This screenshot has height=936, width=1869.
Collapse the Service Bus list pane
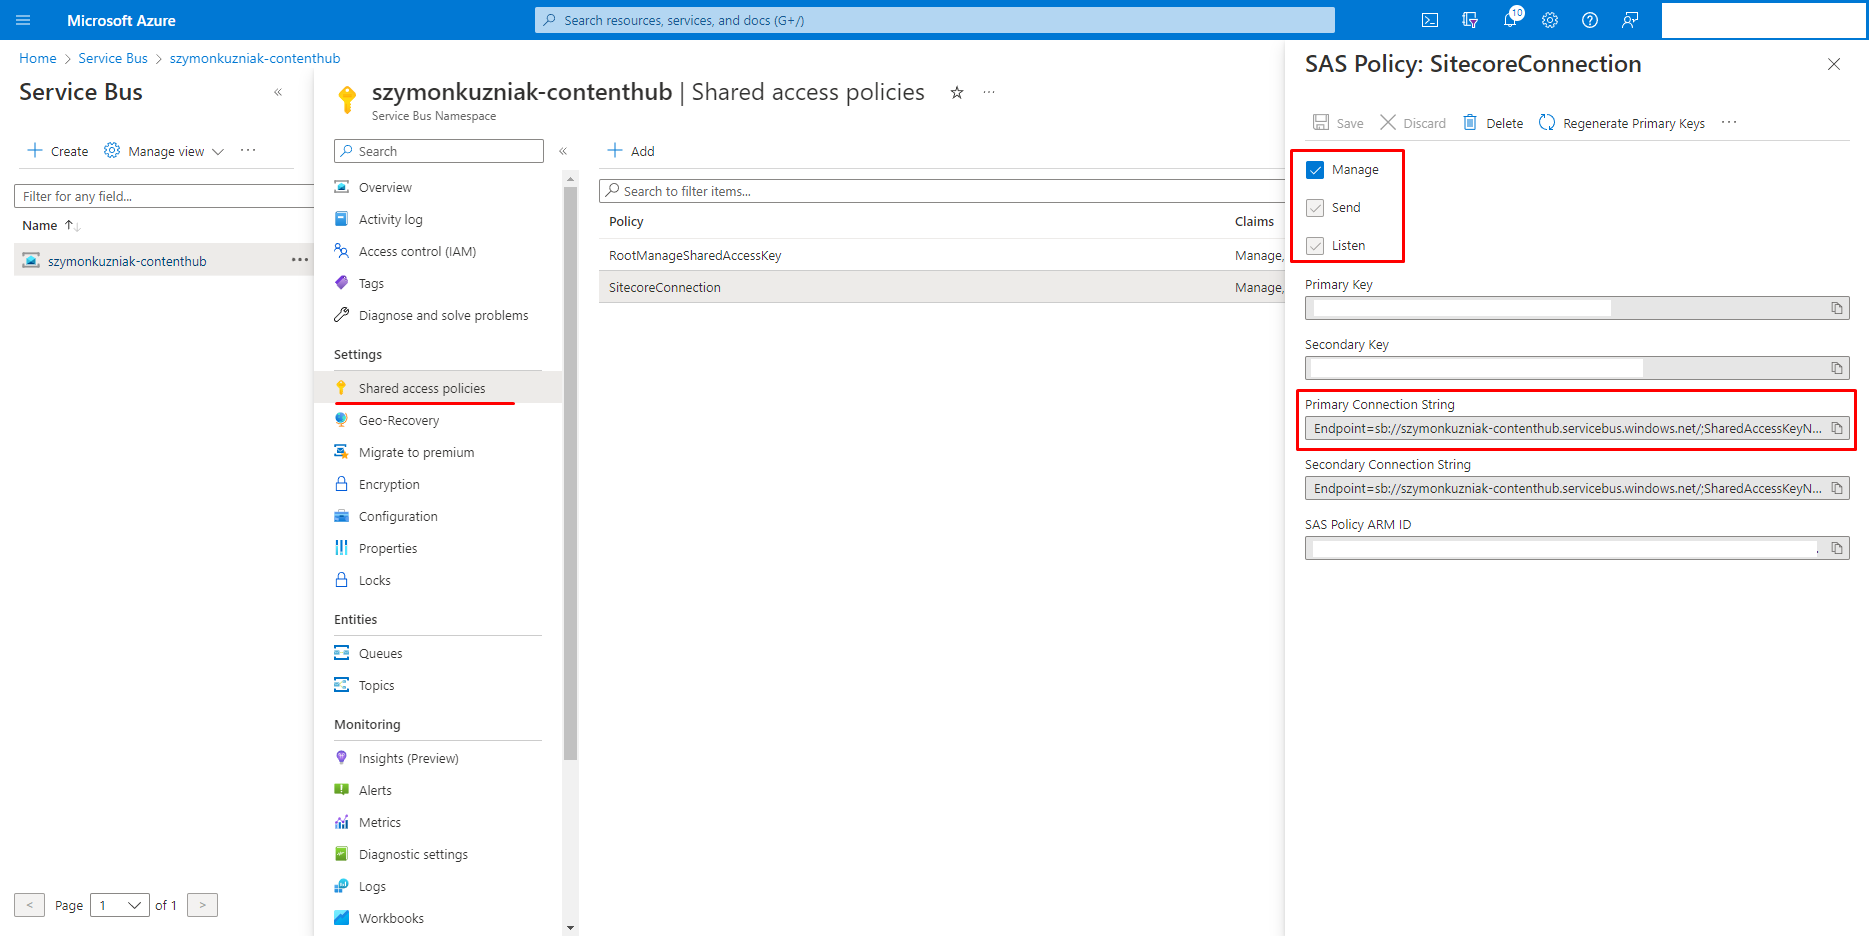click(278, 92)
